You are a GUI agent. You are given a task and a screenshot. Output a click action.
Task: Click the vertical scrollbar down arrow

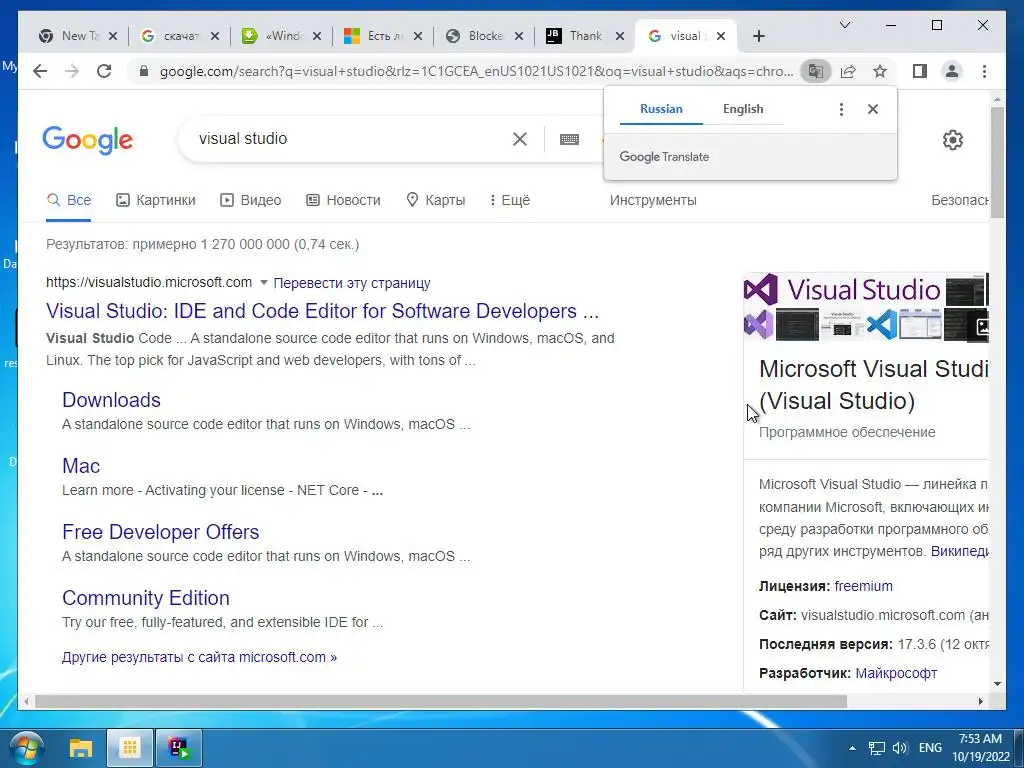pos(997,684)
